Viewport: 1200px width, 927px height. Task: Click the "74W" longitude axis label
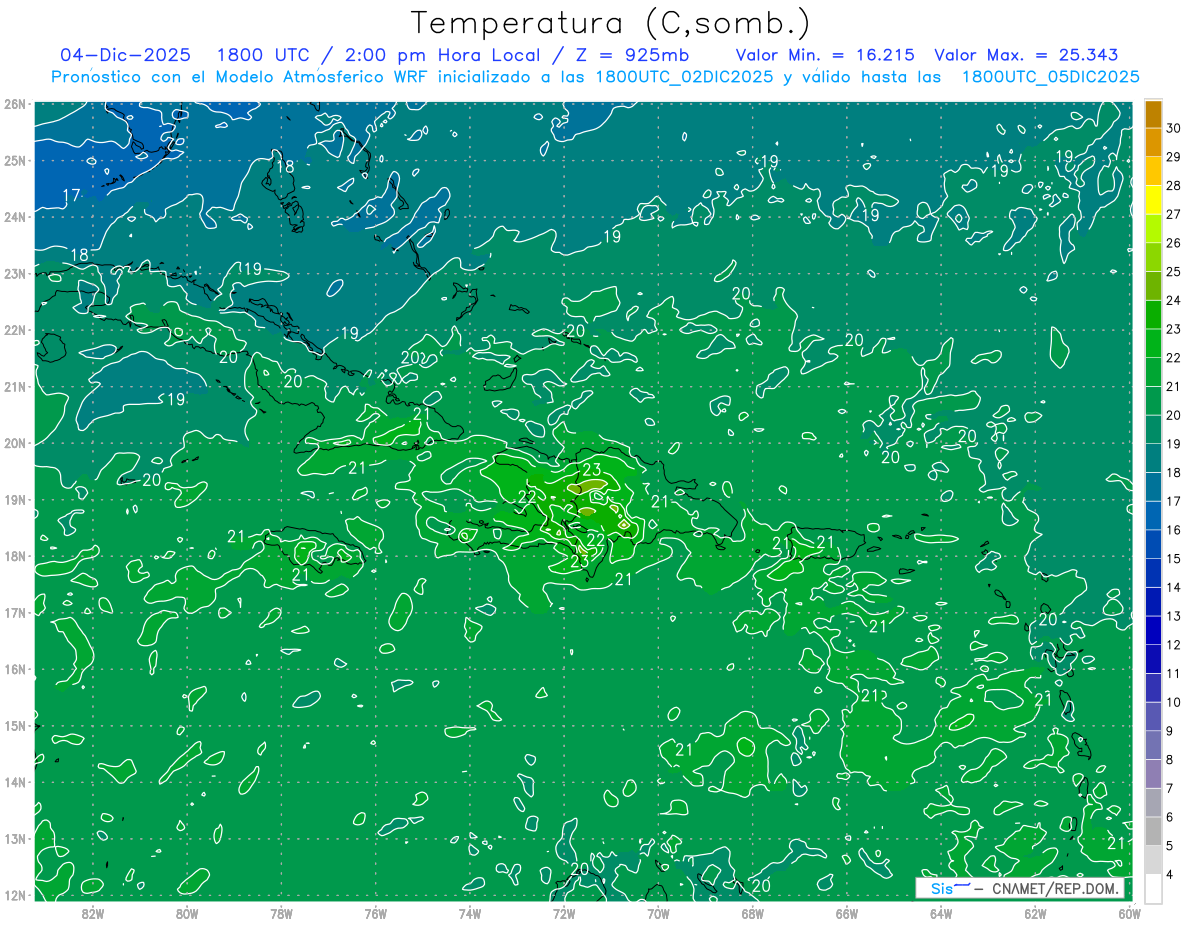469,914
